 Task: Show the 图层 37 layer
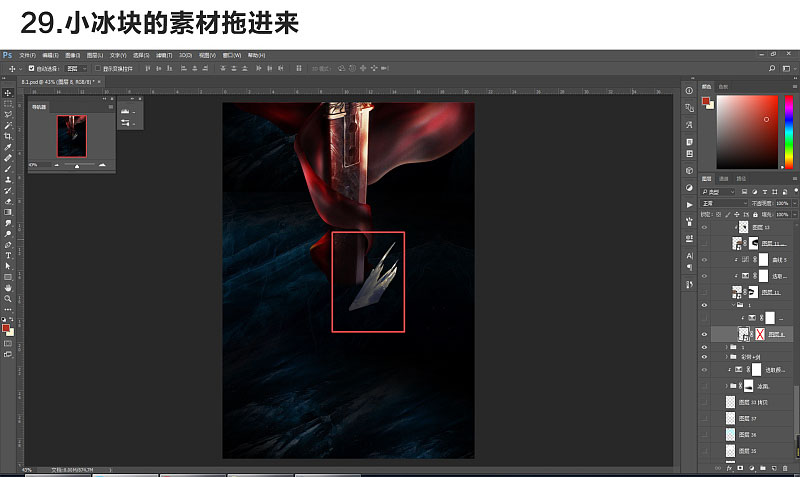[x=705, y=418]
